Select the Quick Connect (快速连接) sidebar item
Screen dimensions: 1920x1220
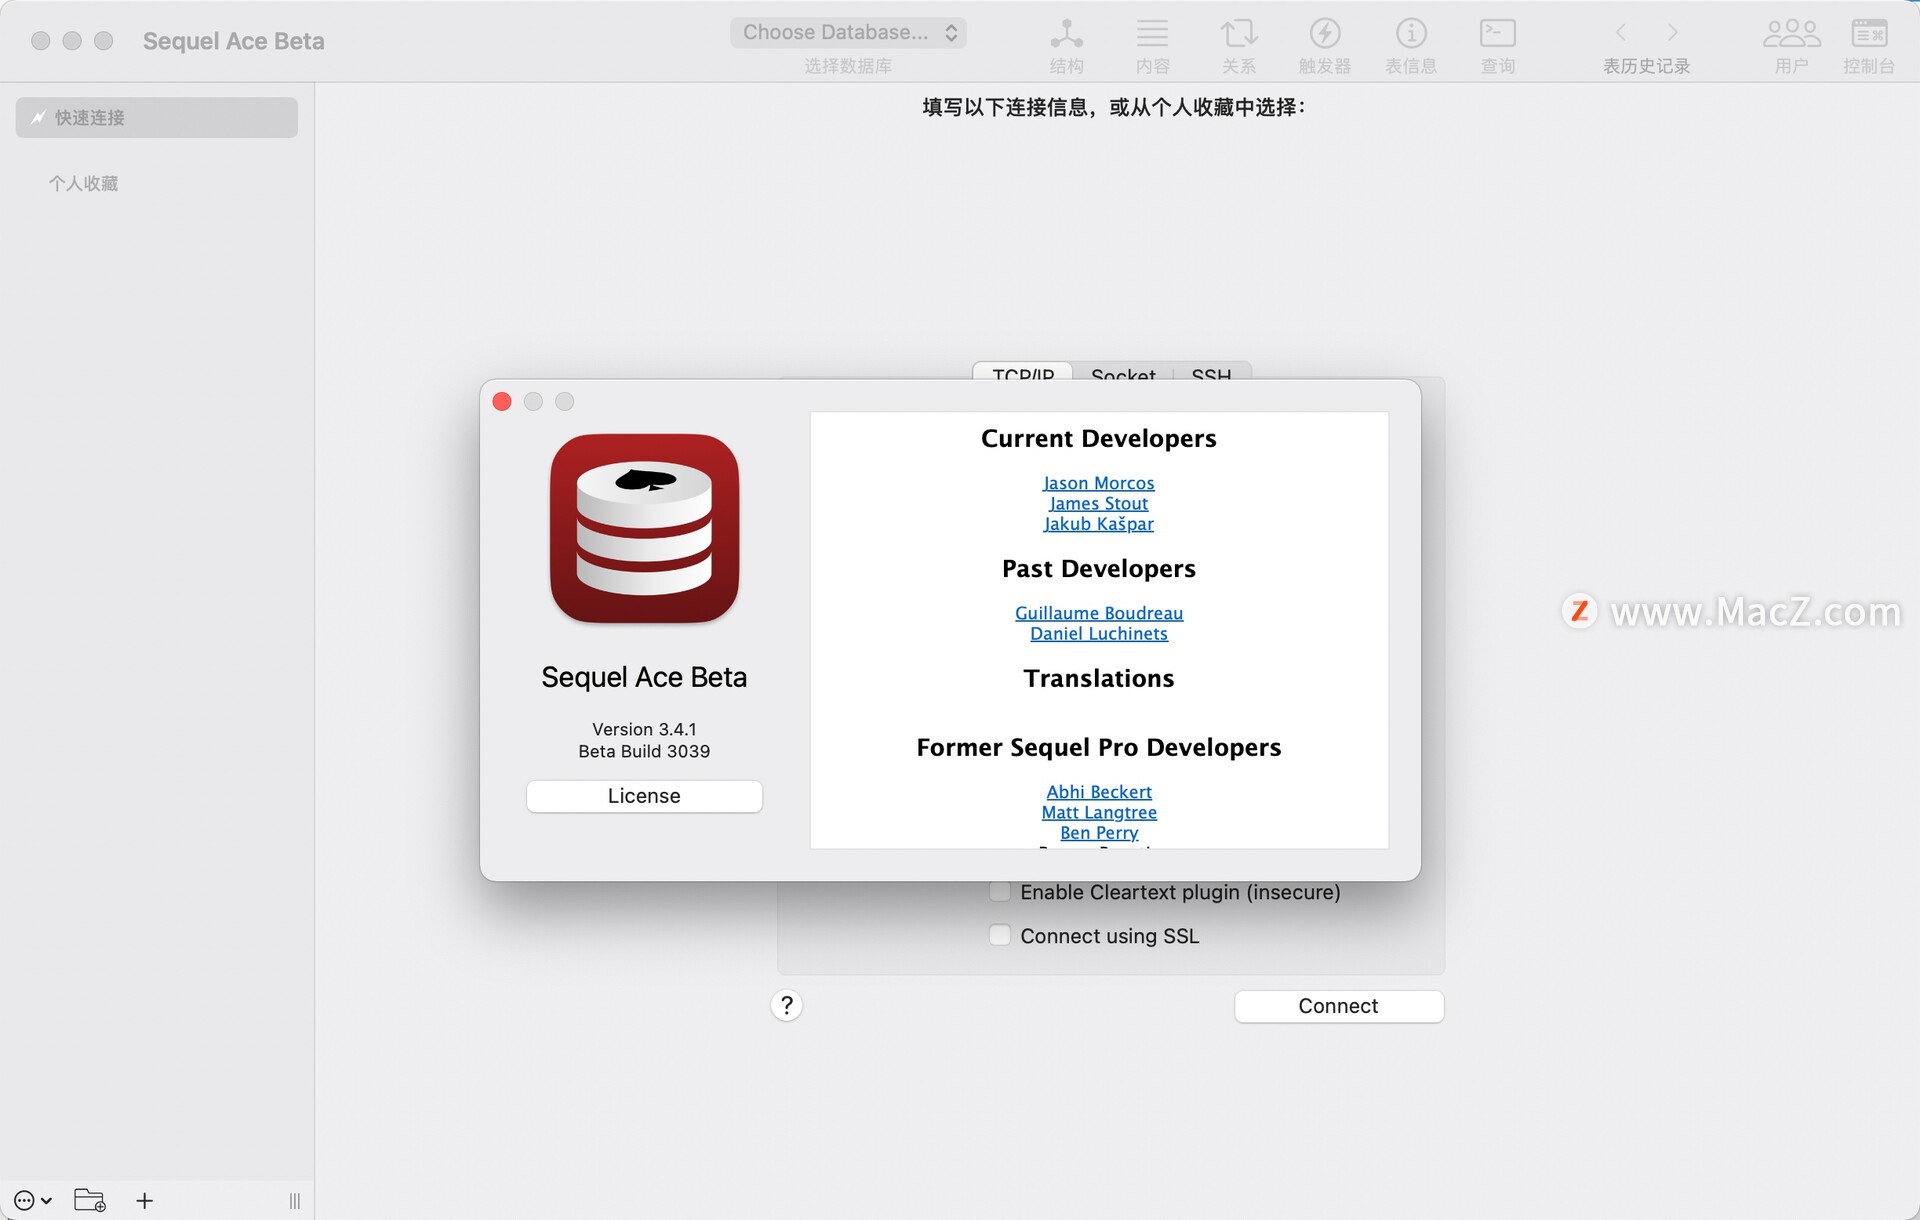click(x=157, y=117)
